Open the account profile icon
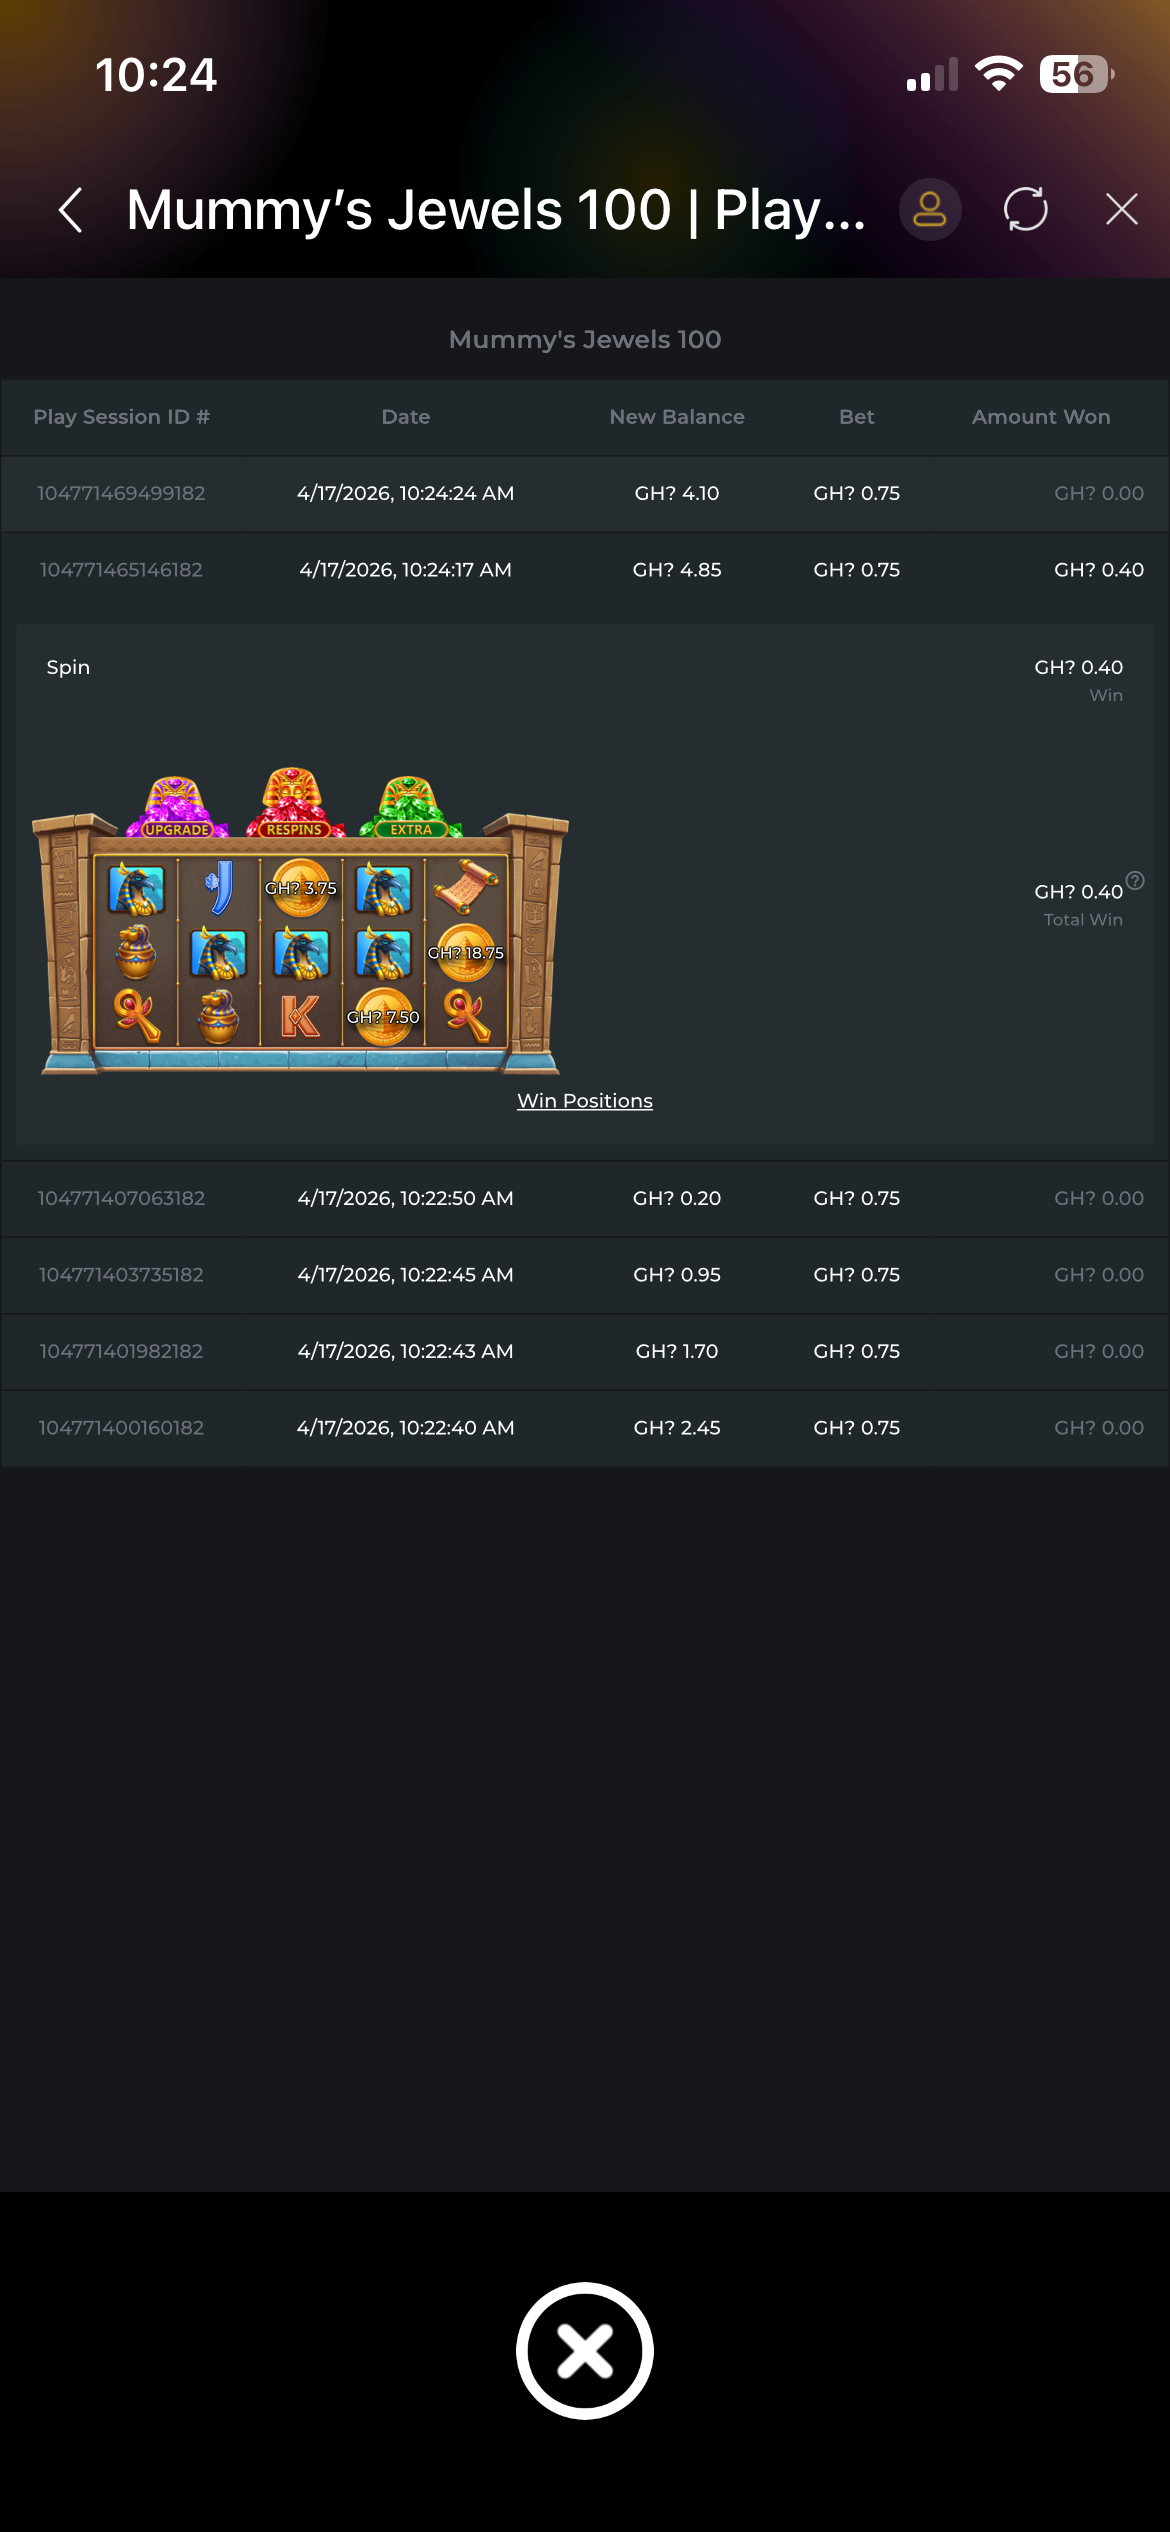This screenshot has width=1170, height=2532. click(x=930, y=210)
